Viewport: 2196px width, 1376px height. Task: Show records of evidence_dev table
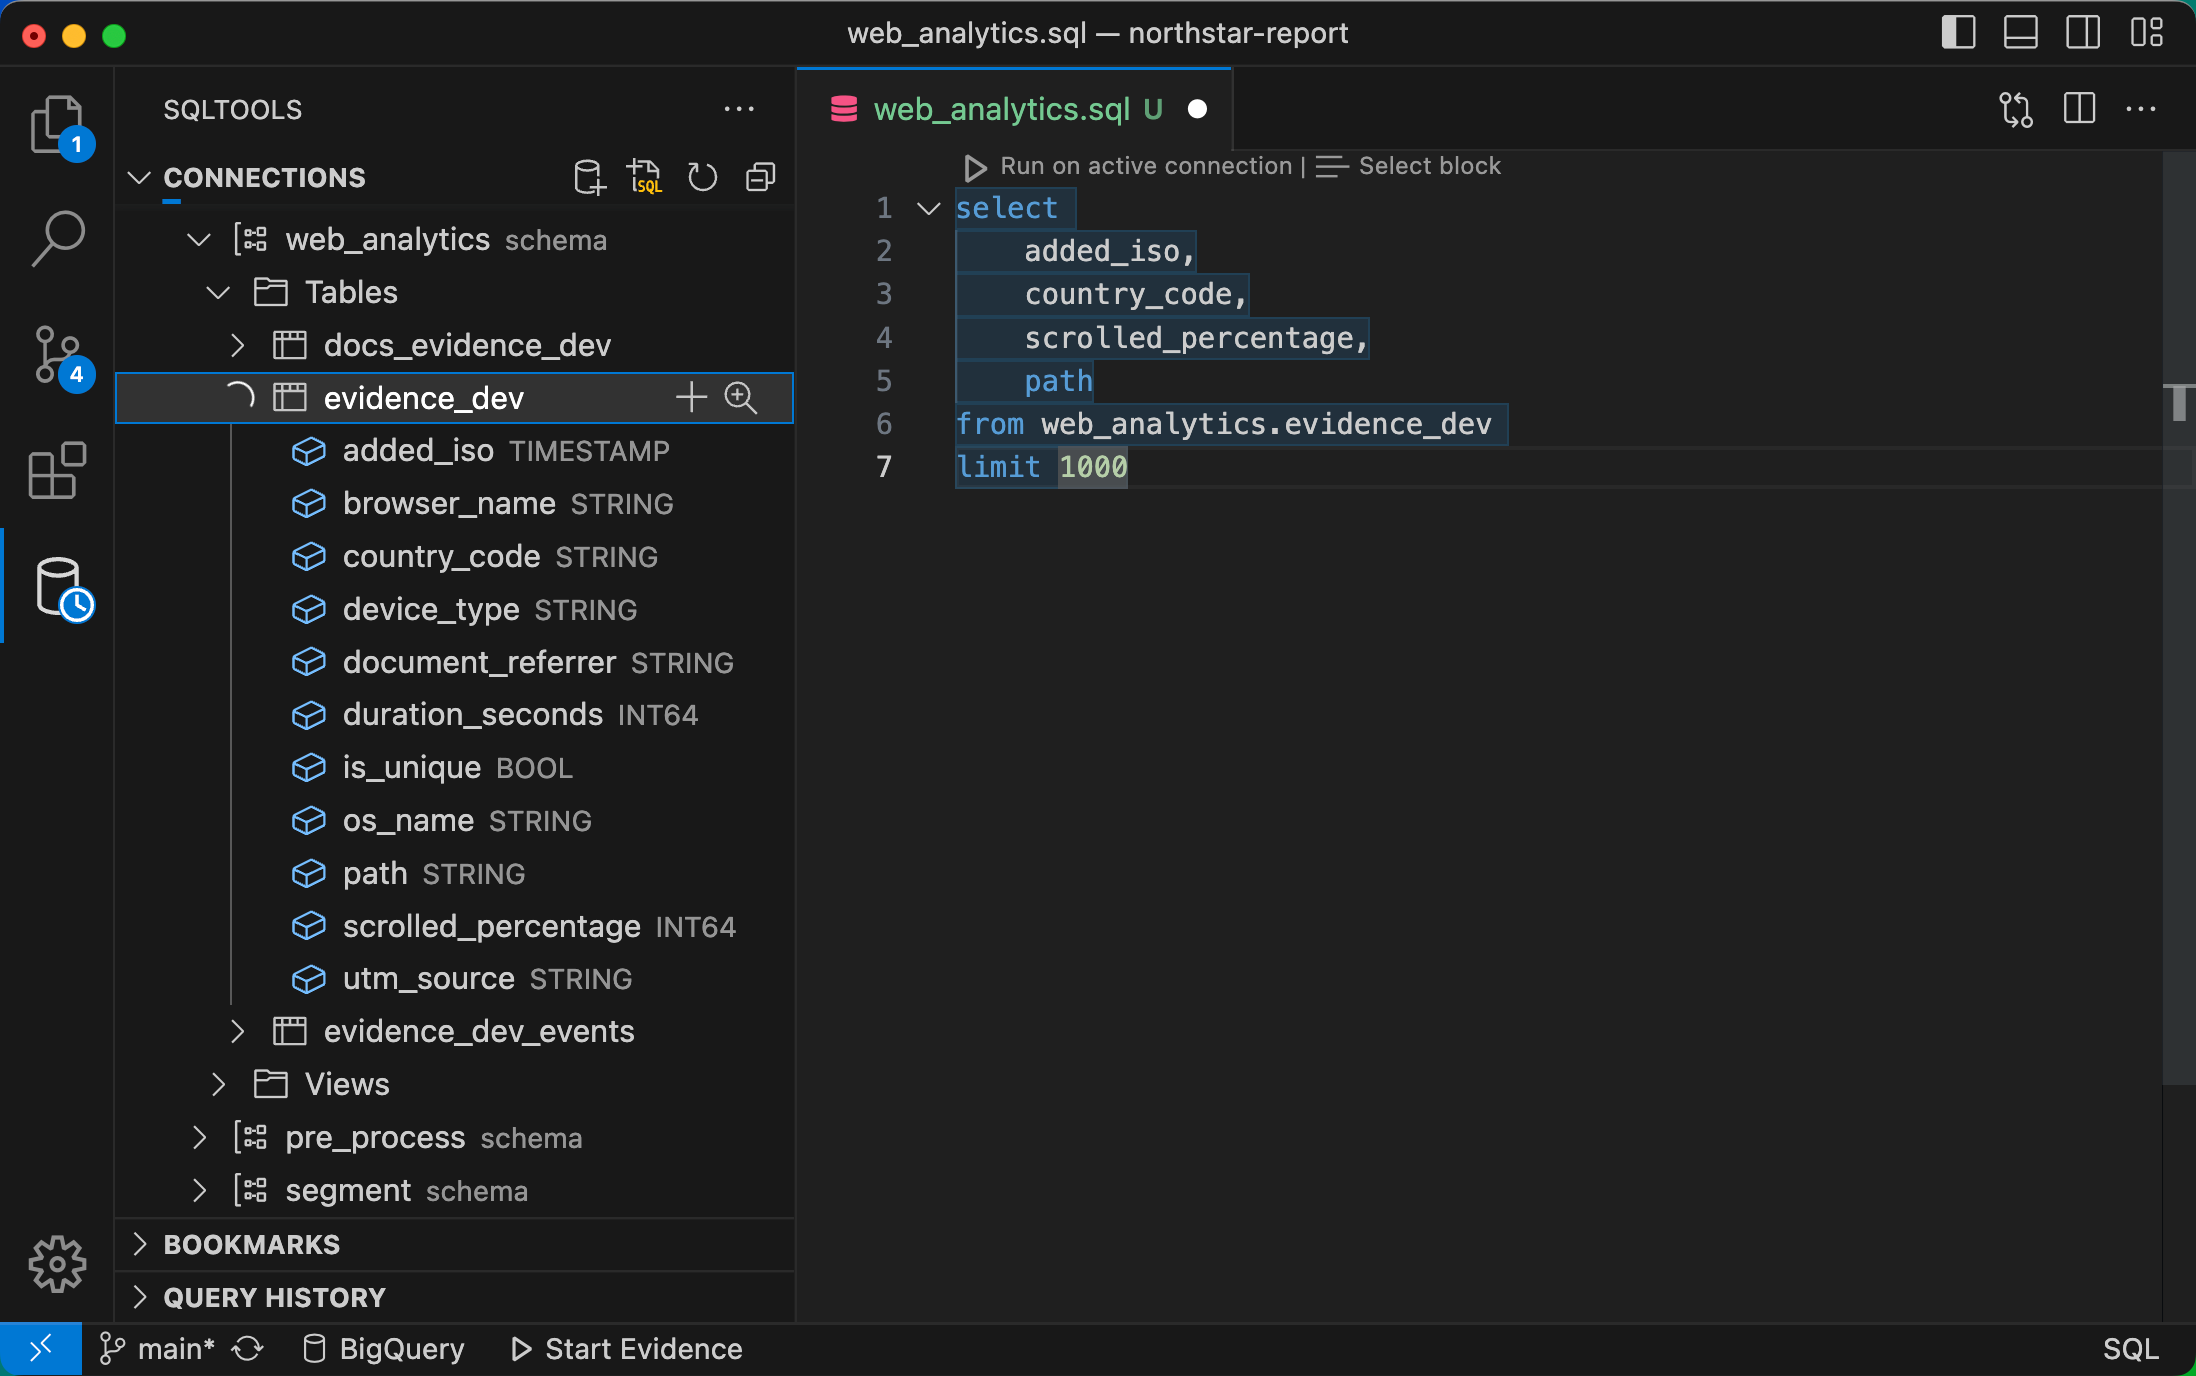point(741,397)
